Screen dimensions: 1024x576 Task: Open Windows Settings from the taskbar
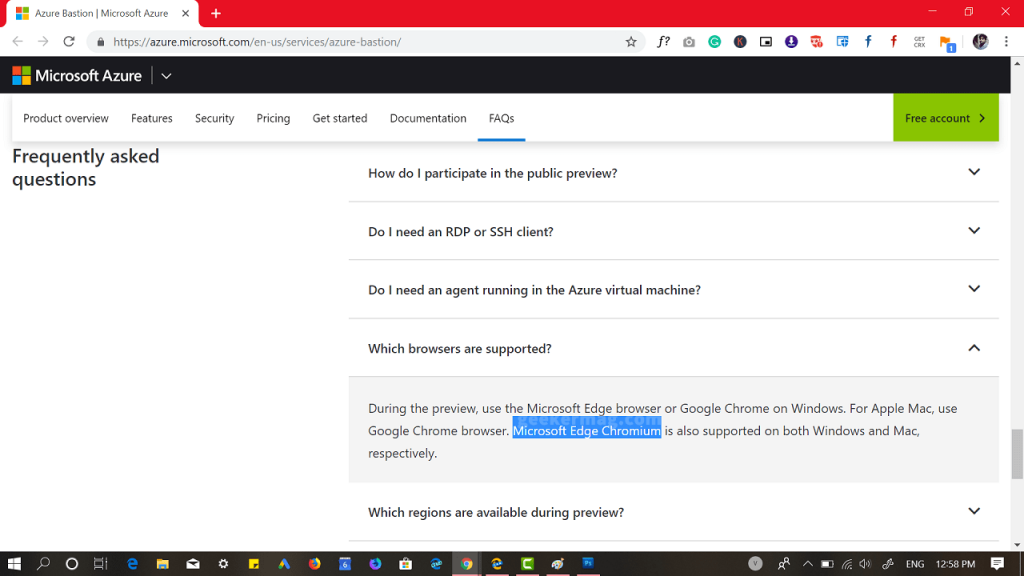click(223, 564)
